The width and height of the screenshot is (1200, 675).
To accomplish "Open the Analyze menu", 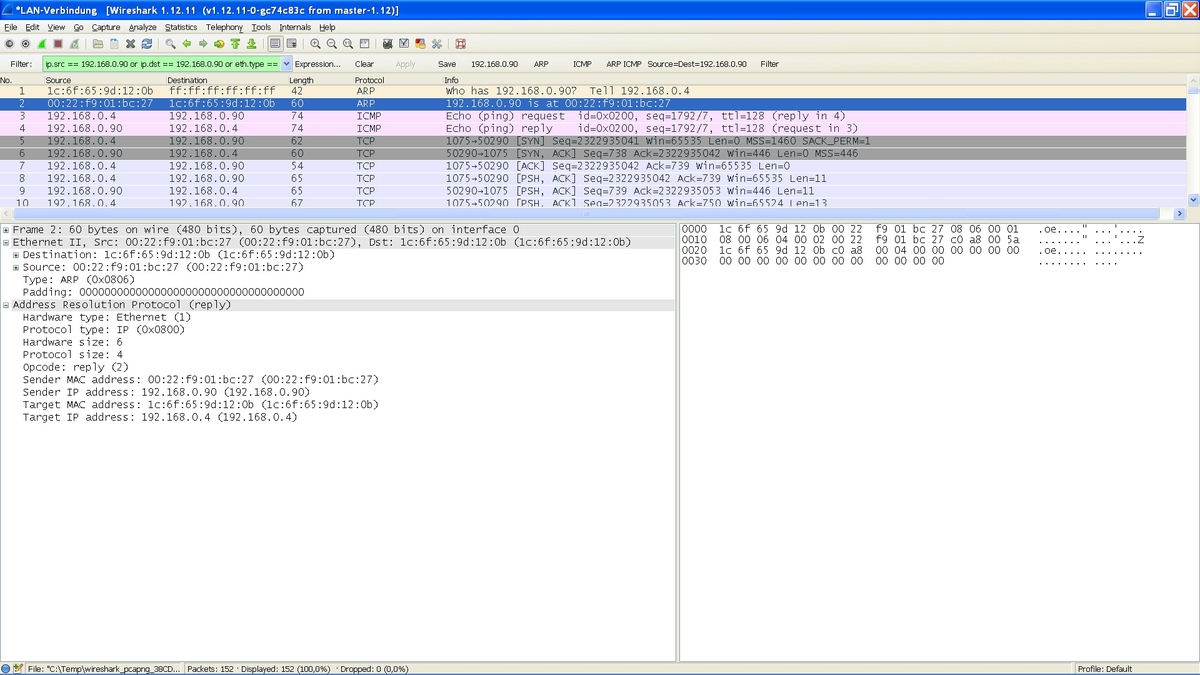I will pyautogui.click(x=143, y=27).
